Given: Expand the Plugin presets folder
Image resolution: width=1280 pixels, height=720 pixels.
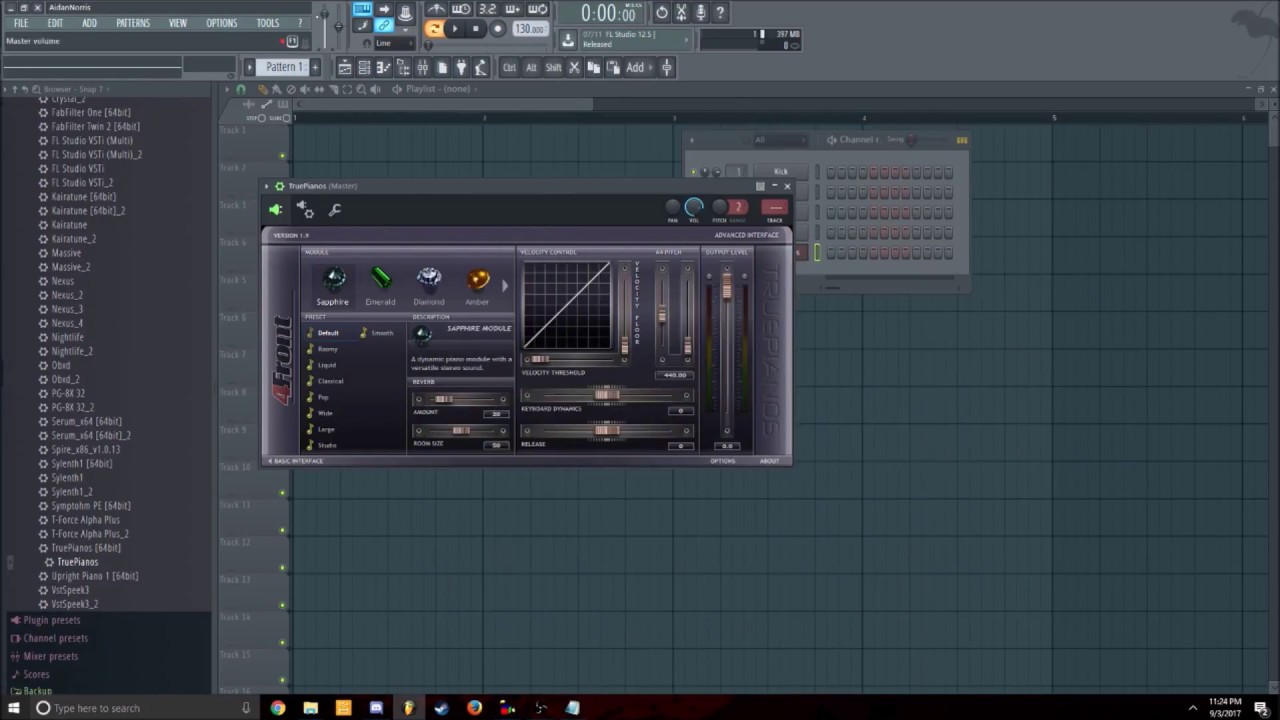Looking at the screenshot, I should [x=52, y=620].
